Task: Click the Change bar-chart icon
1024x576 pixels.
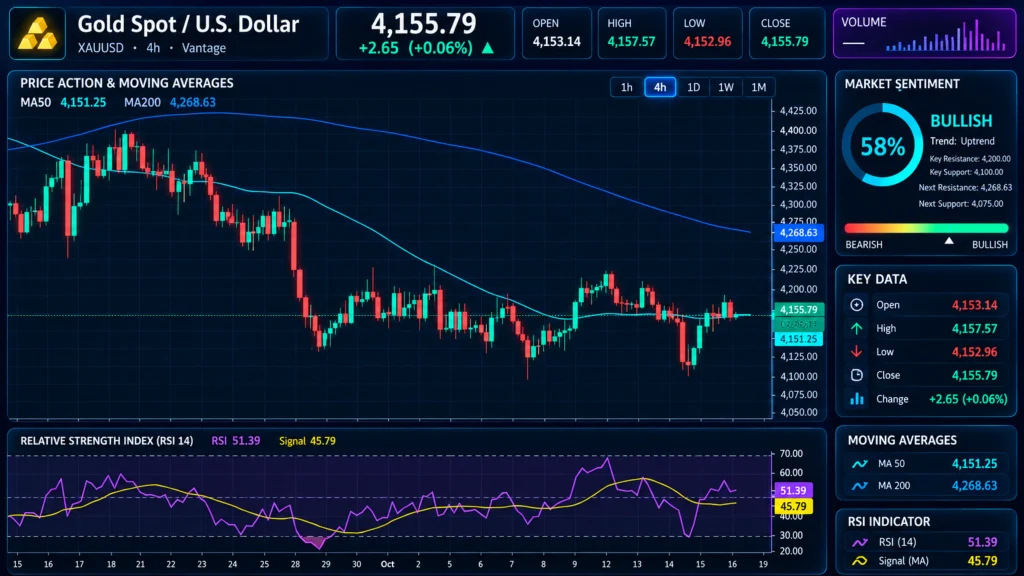Action: 856,398
